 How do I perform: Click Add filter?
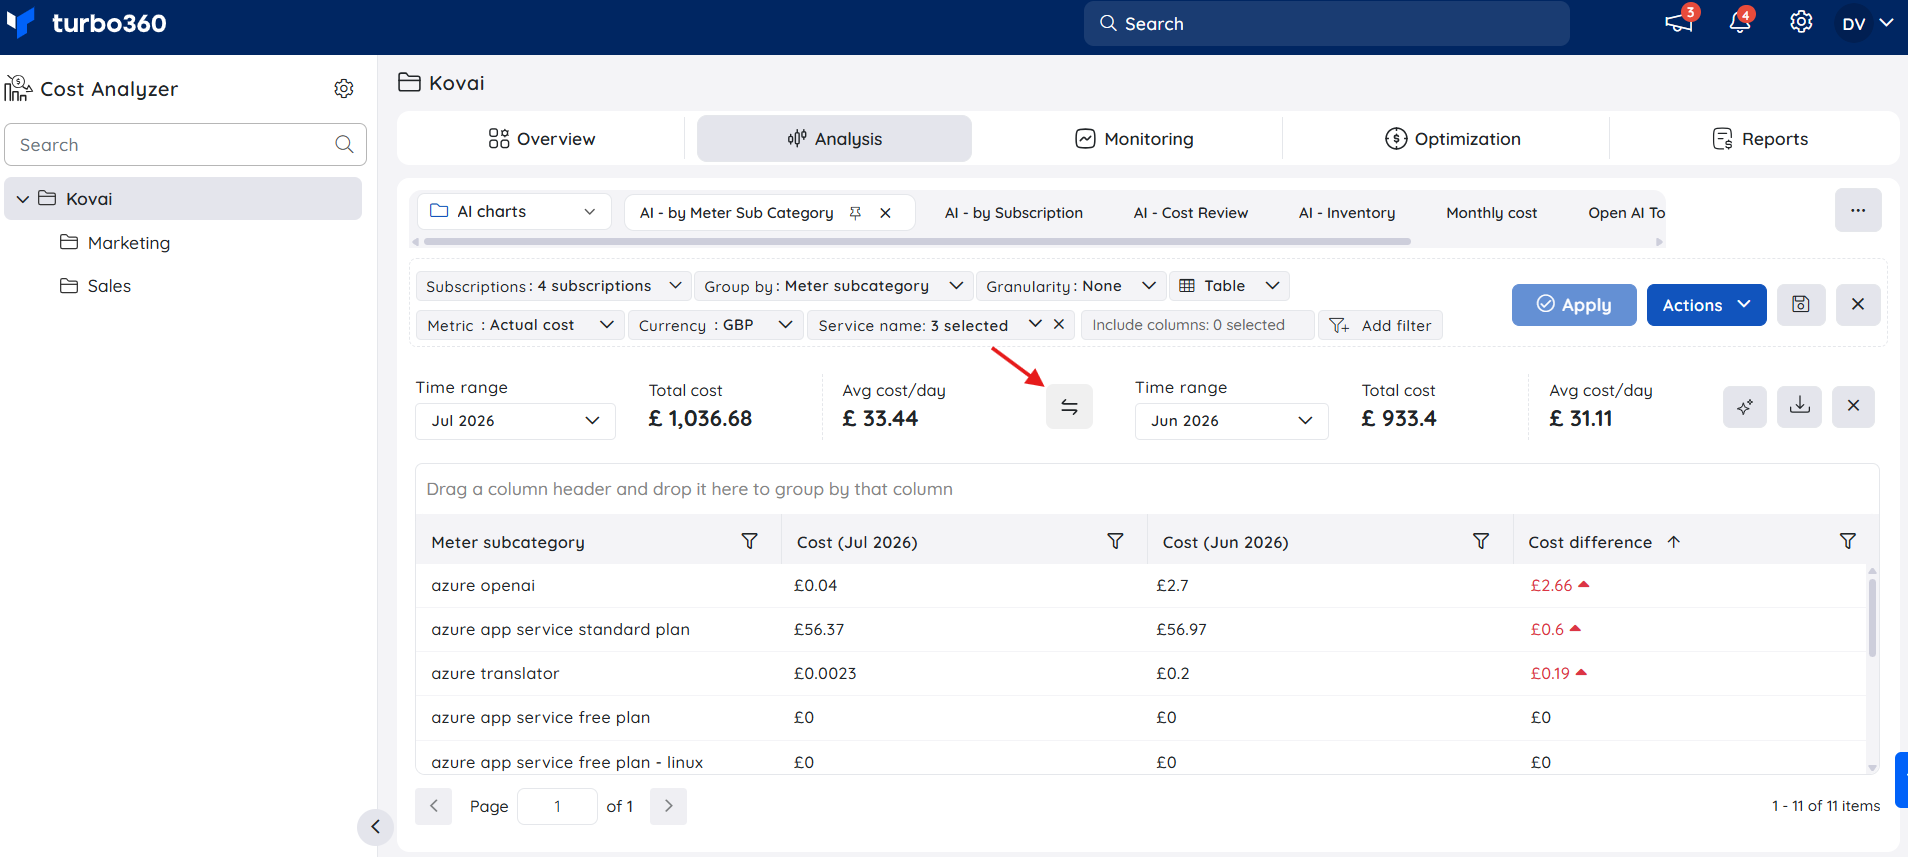(1381, 325)
